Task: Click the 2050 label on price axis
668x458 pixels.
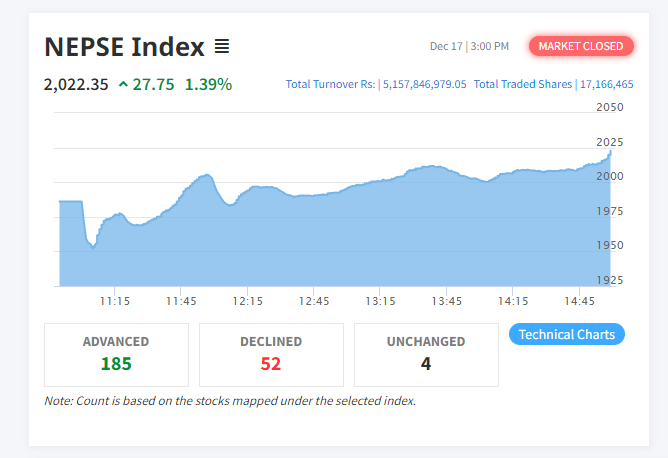Action: tap(609, 107)
